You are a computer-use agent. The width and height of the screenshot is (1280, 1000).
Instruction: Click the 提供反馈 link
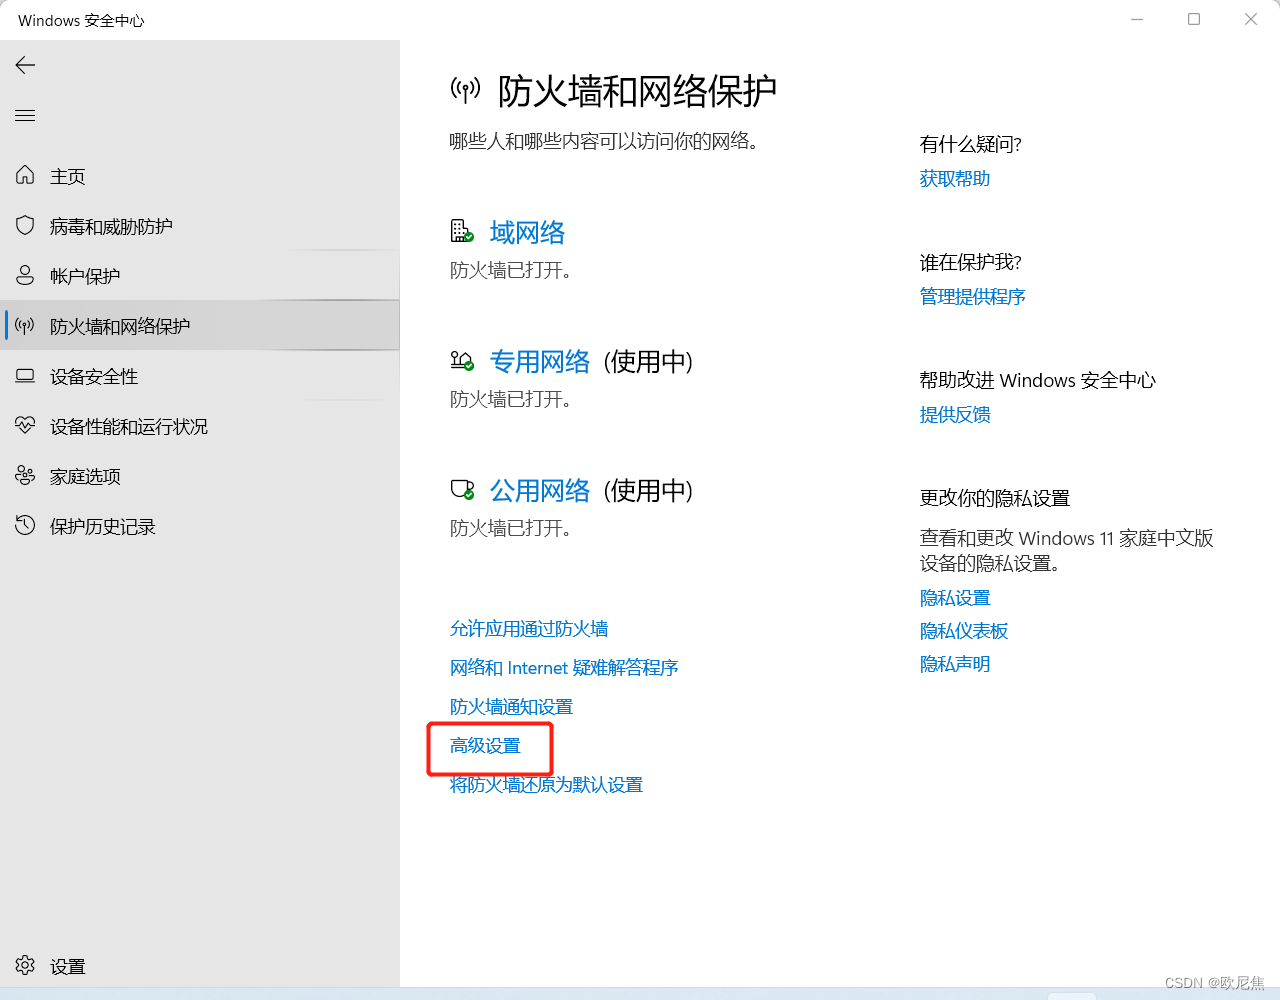coord(955,415)
